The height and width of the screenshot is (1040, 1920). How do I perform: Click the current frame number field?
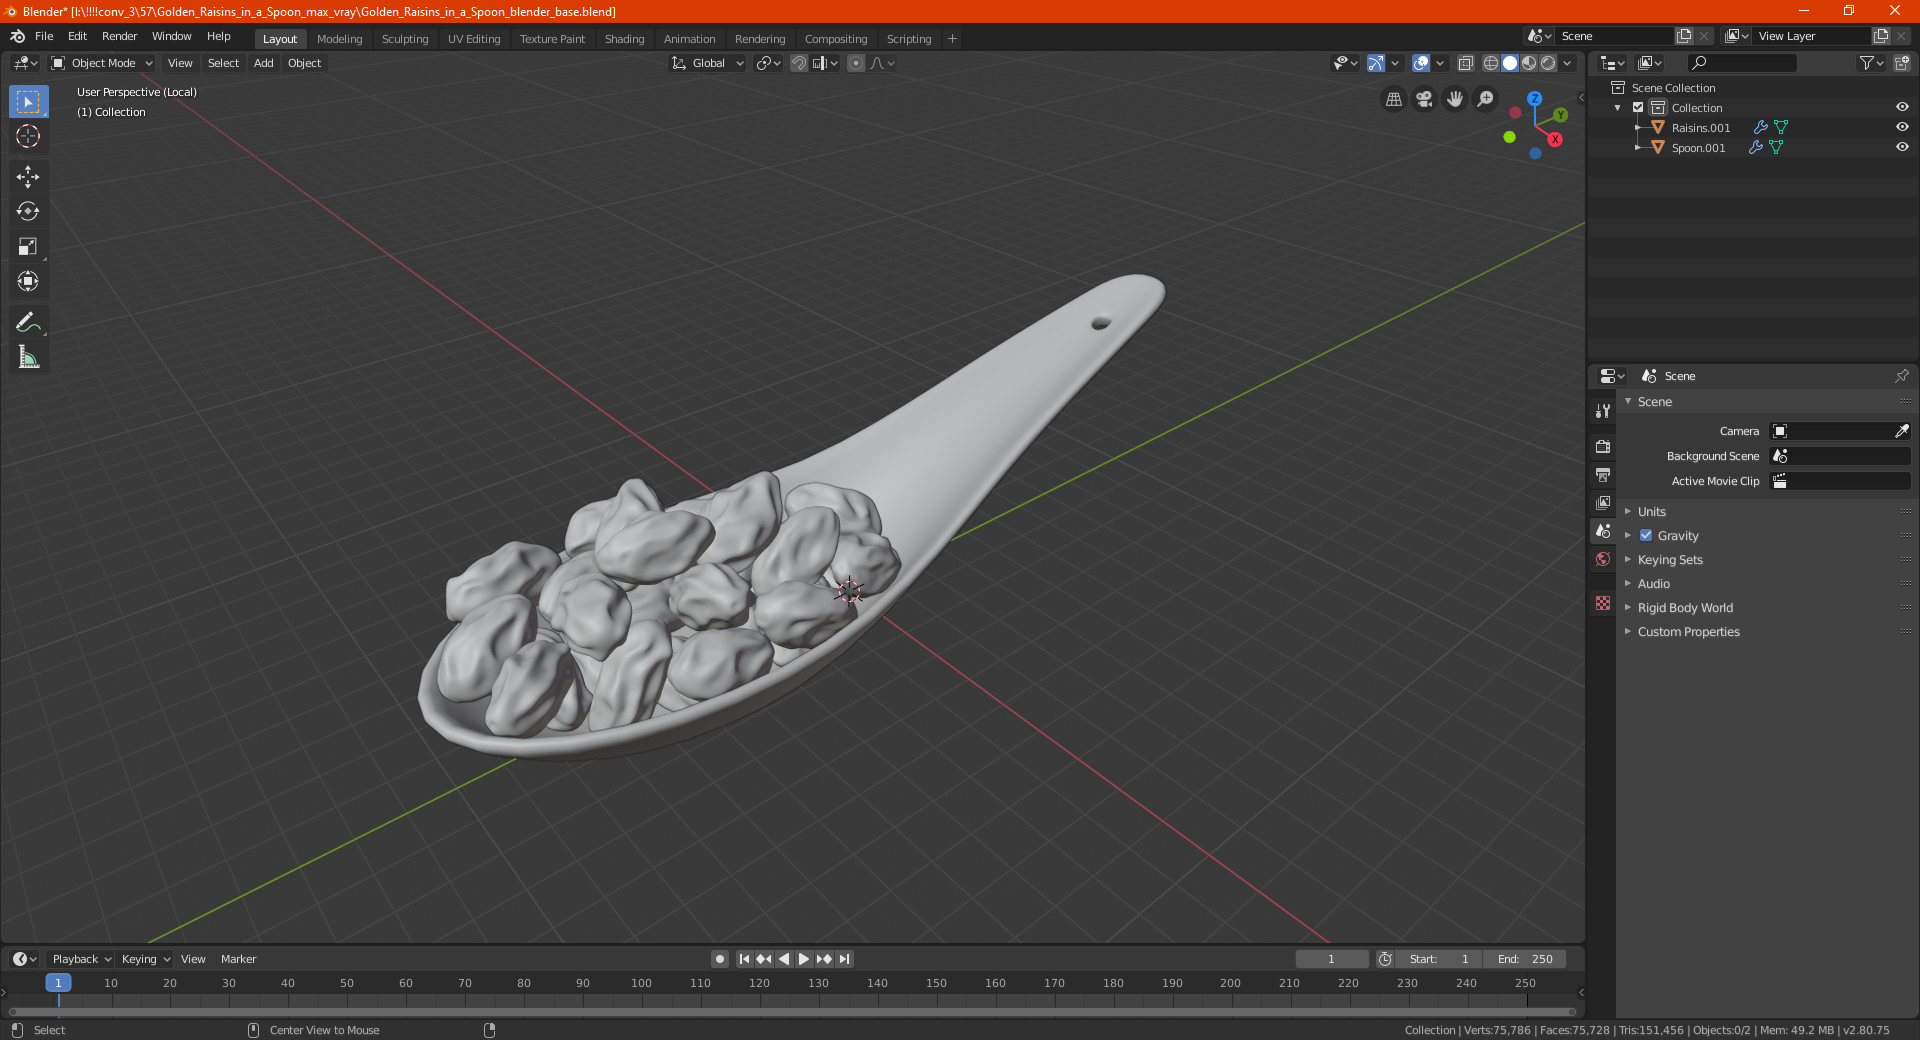click(x=1331, y=959)
